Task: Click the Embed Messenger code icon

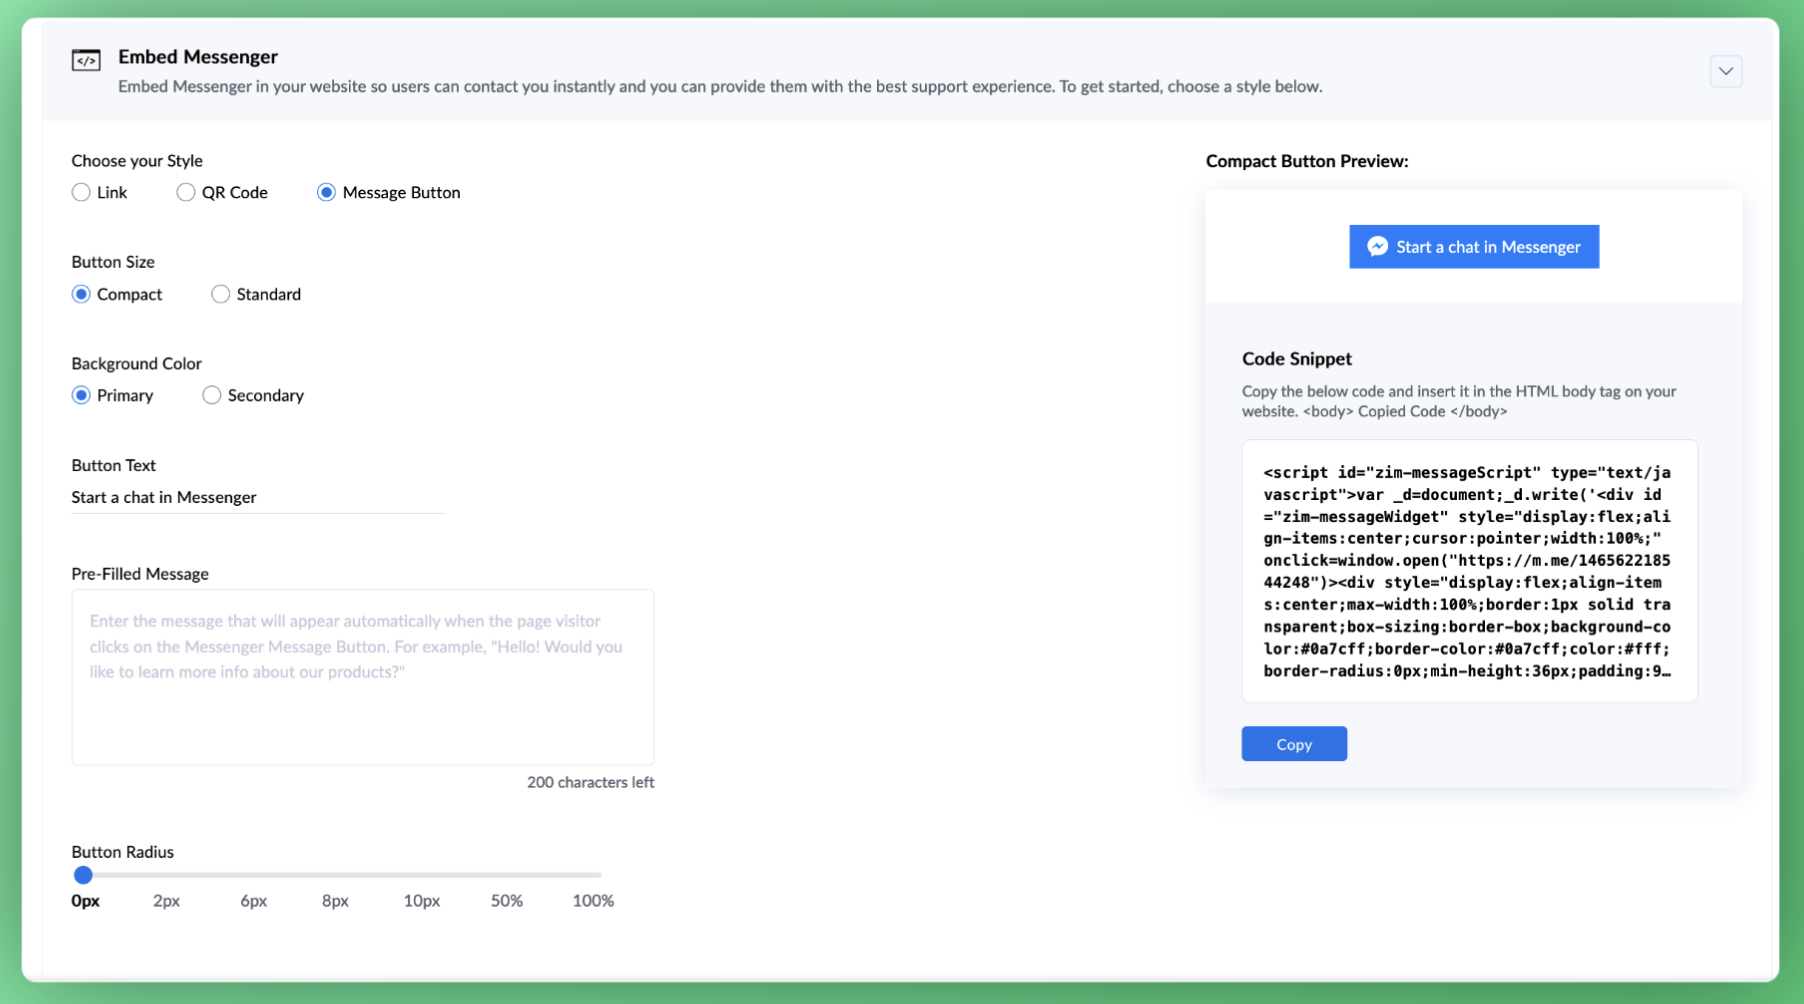Action: 86,60
